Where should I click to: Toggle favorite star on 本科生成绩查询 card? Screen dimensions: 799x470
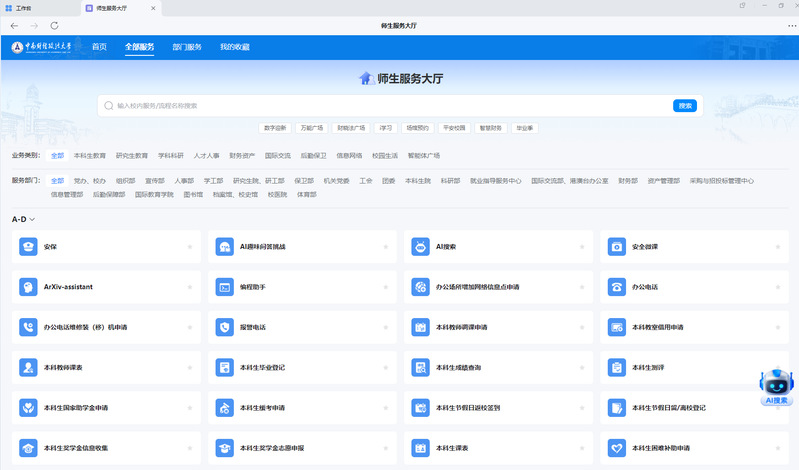pyautogui.click(x=582, y=368)
